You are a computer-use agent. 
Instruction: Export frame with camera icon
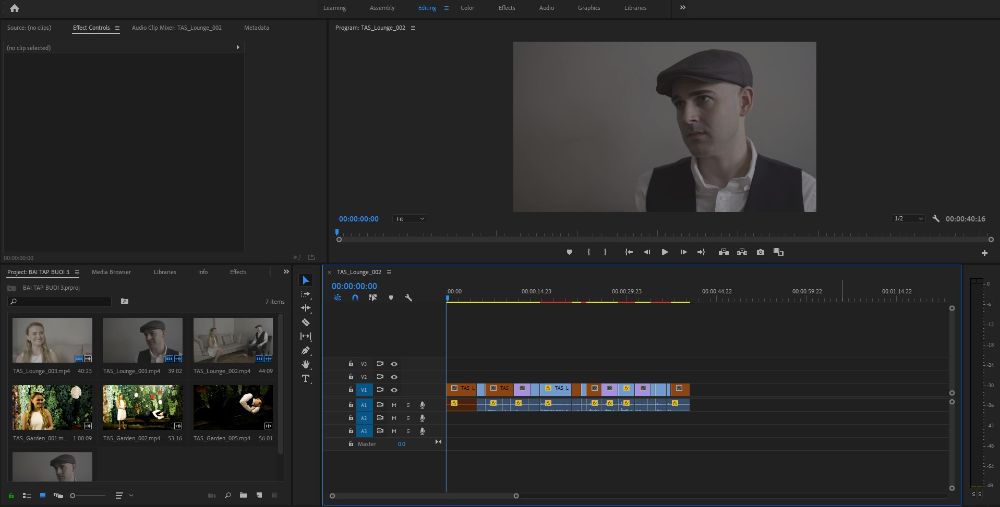click(x=760, y=252)
